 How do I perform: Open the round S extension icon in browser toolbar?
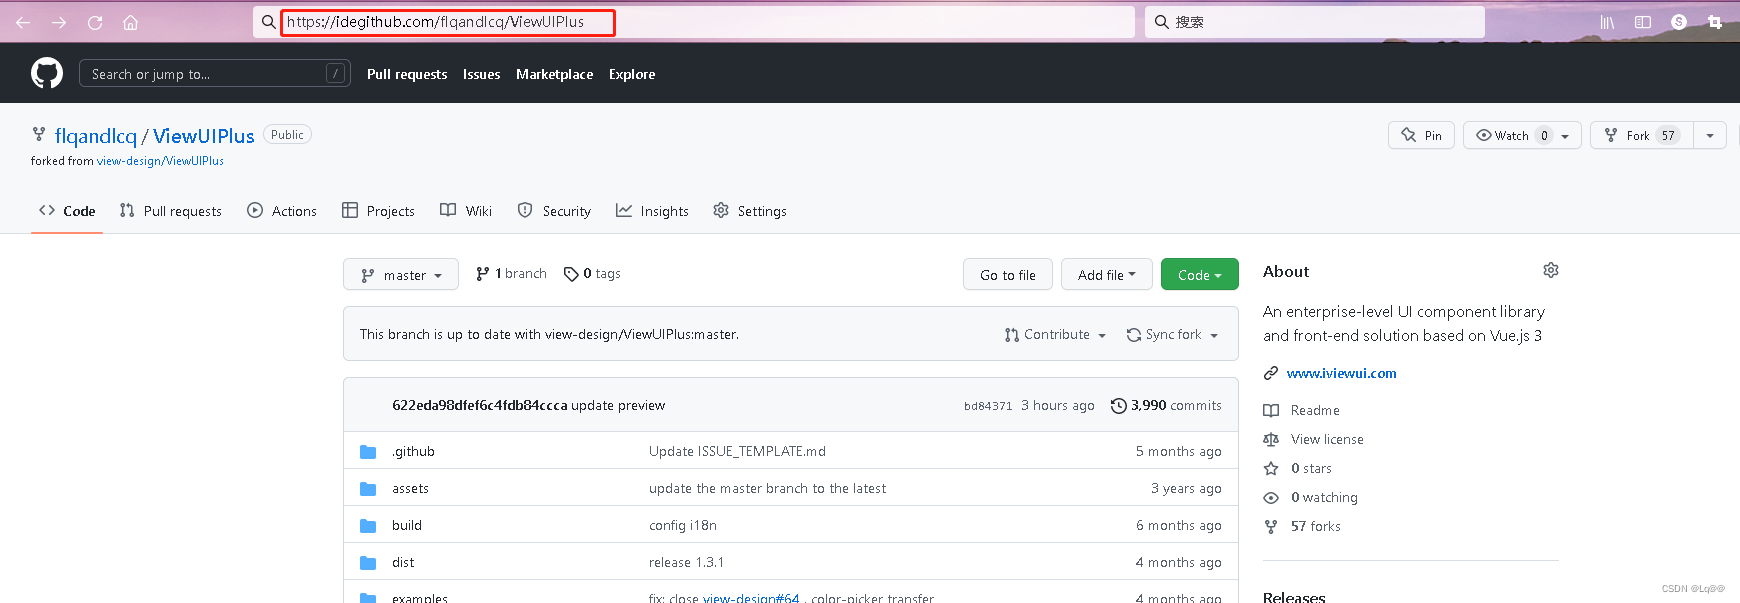point(1679,22)
